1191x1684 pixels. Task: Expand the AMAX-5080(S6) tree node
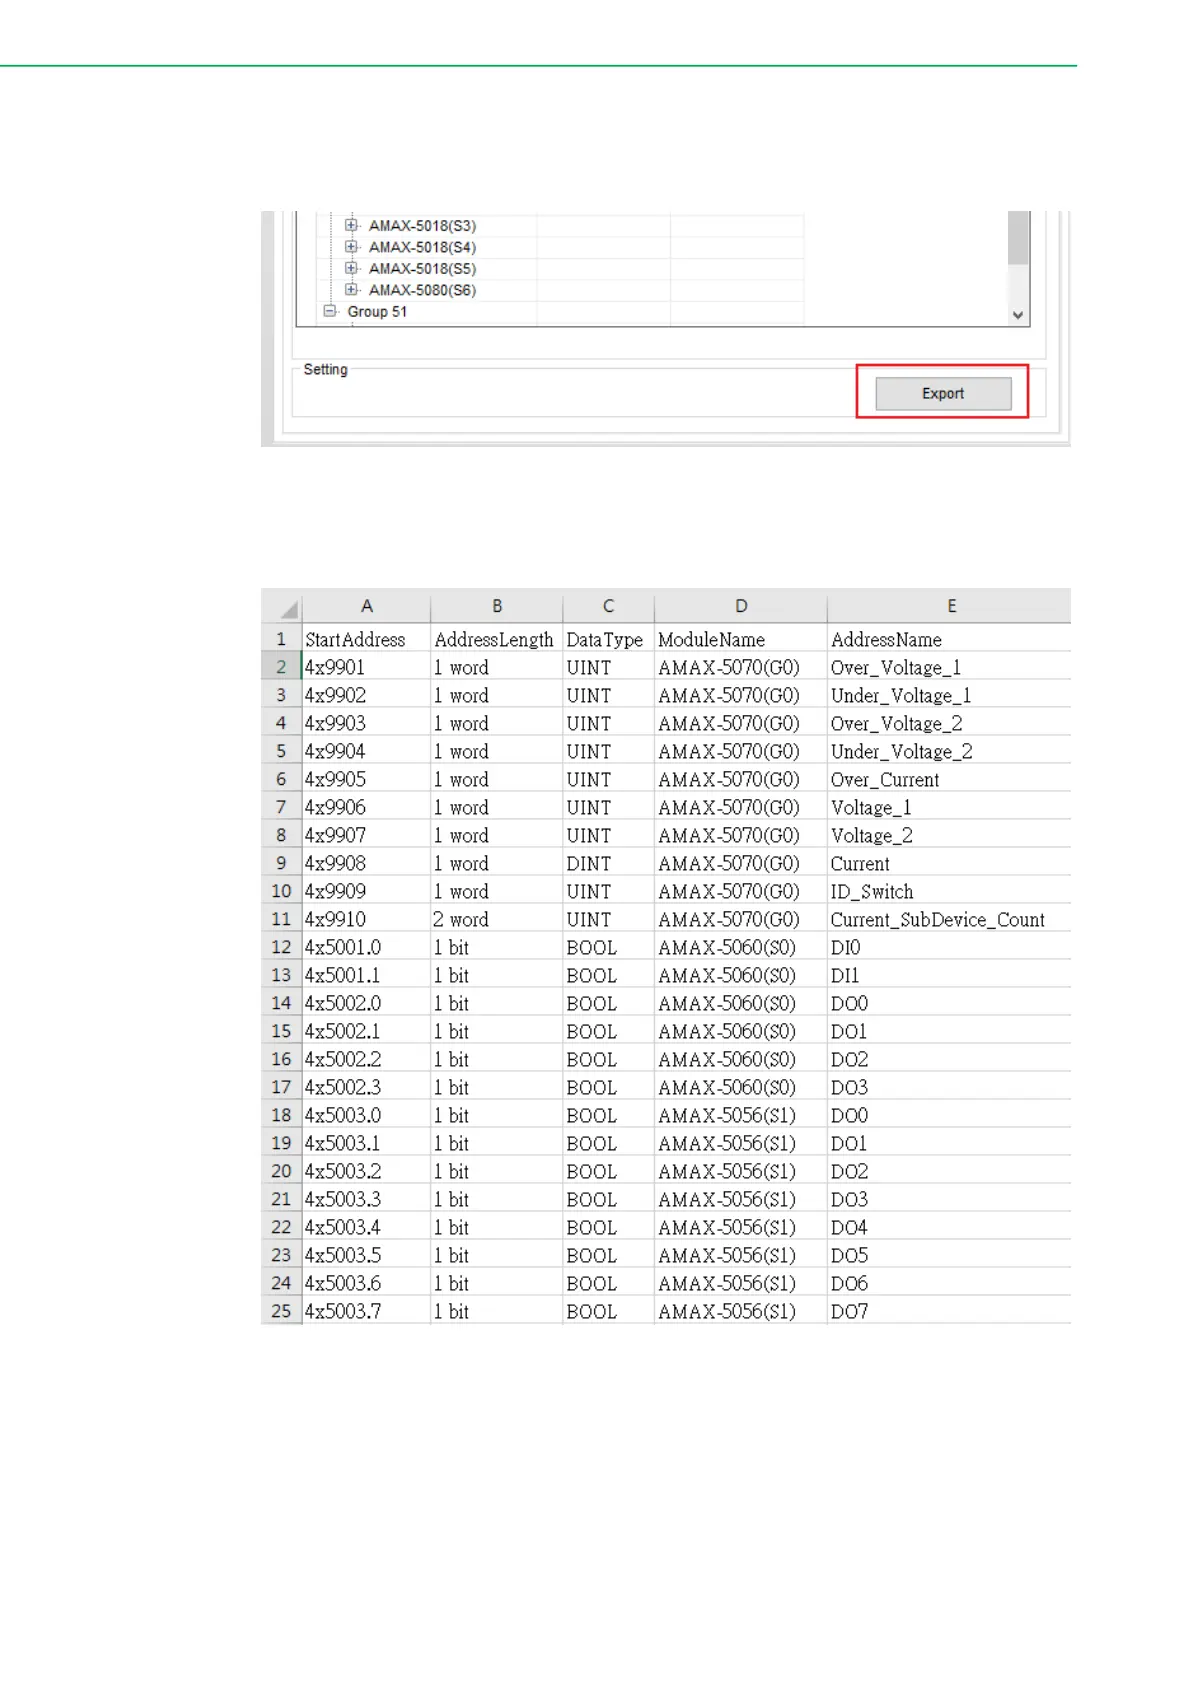(x=351, y=290)
